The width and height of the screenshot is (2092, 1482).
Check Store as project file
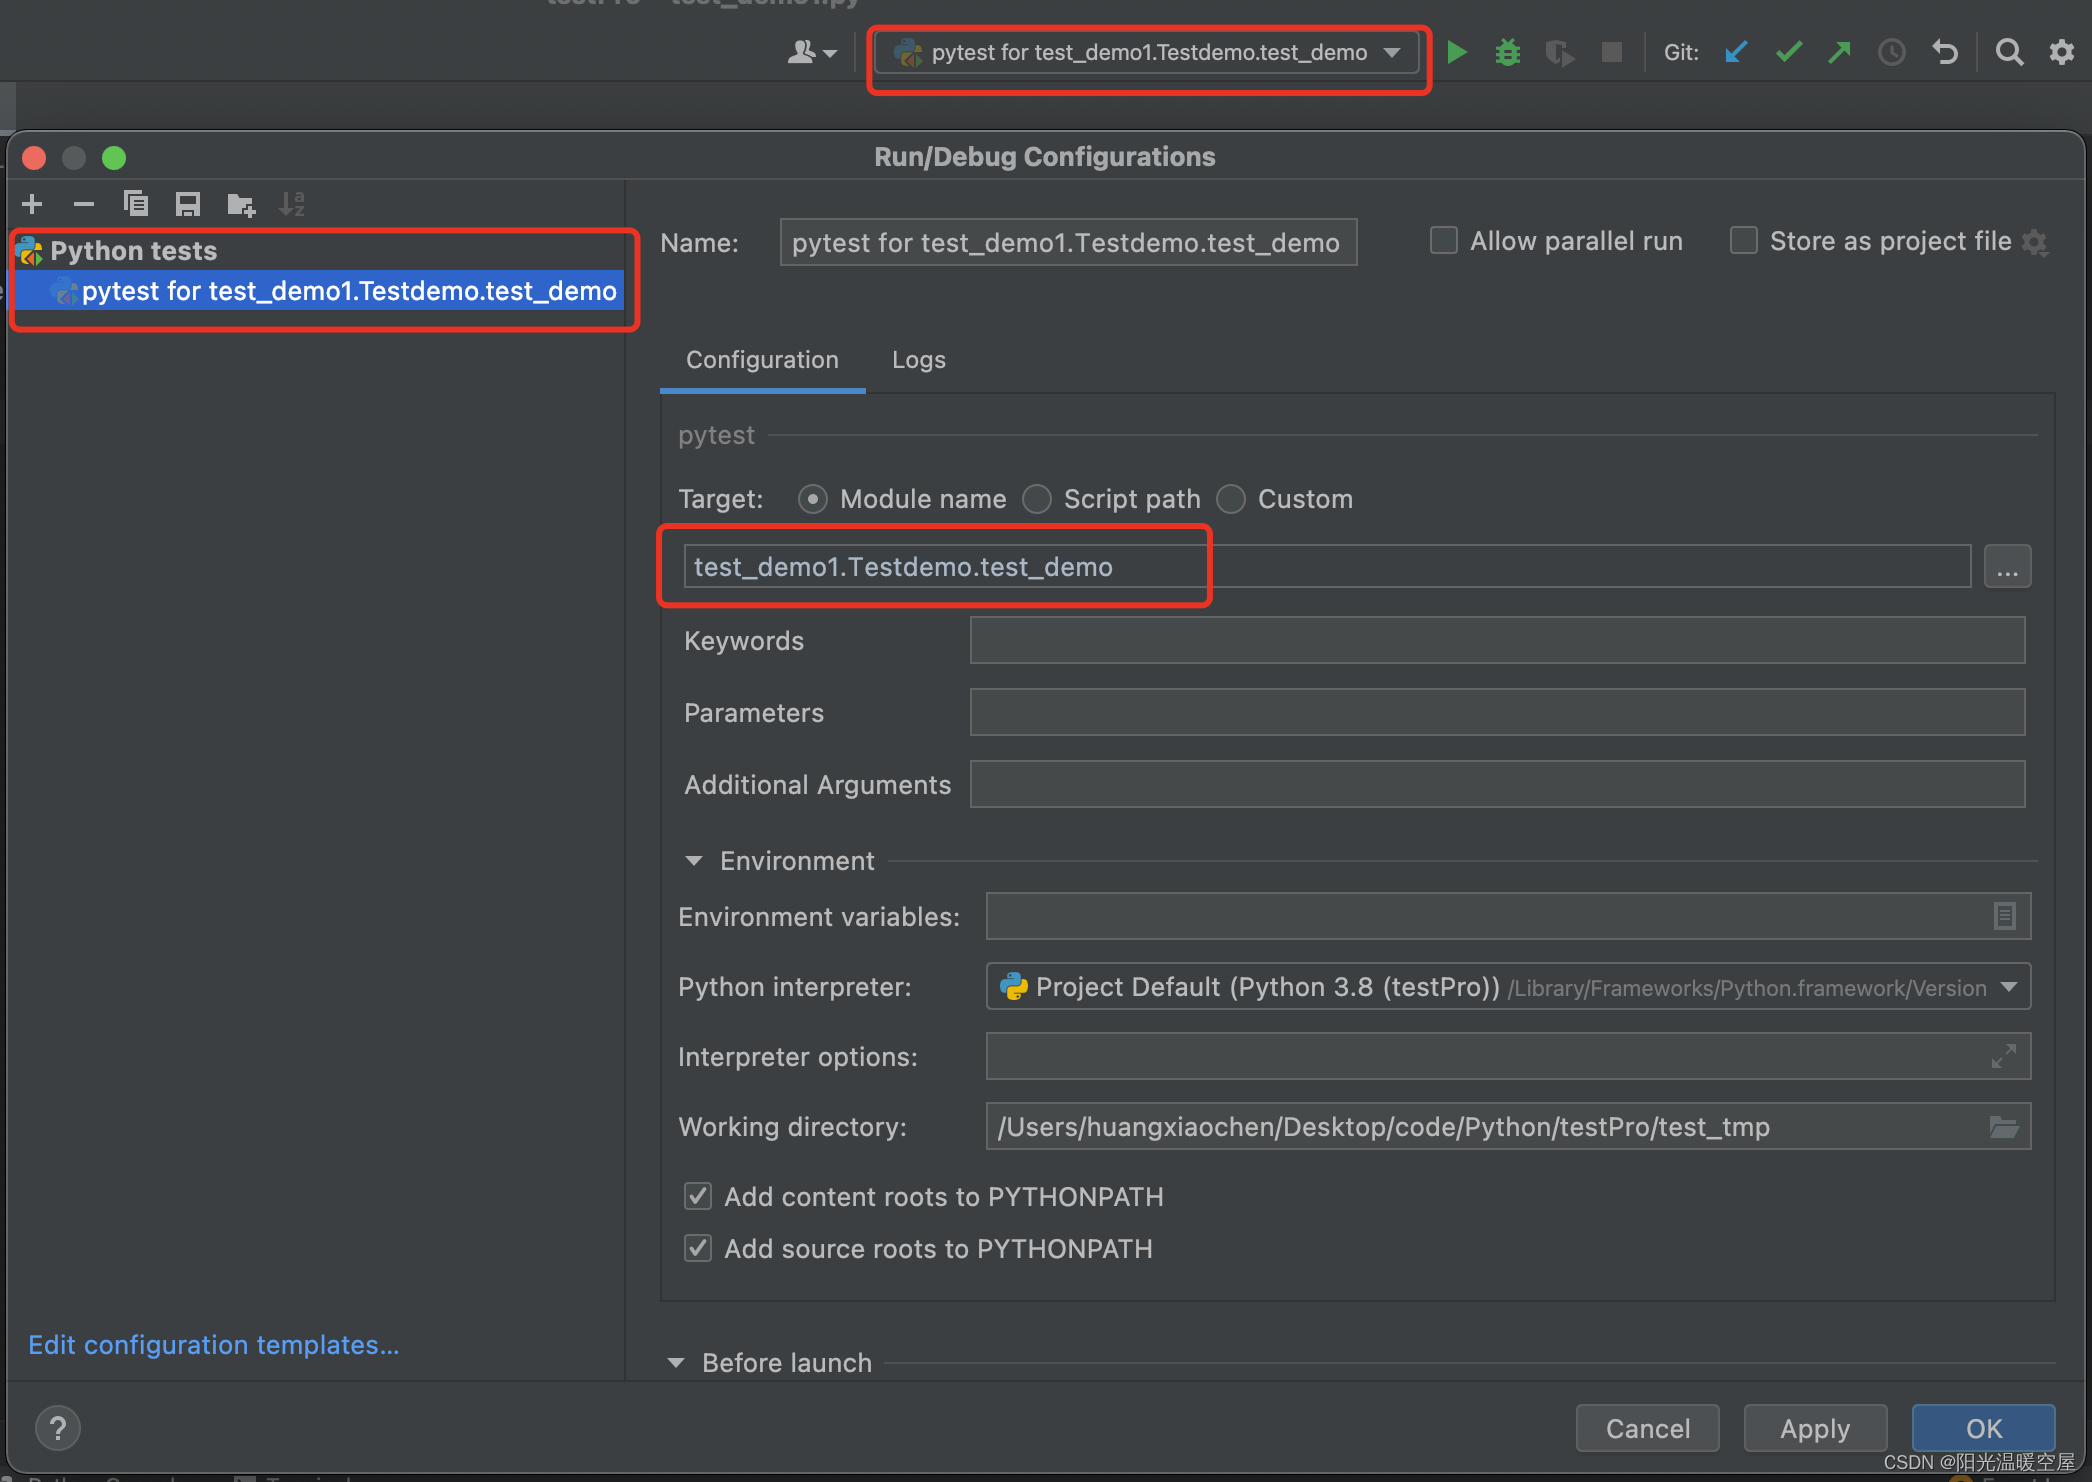[x=1743, y=241]
